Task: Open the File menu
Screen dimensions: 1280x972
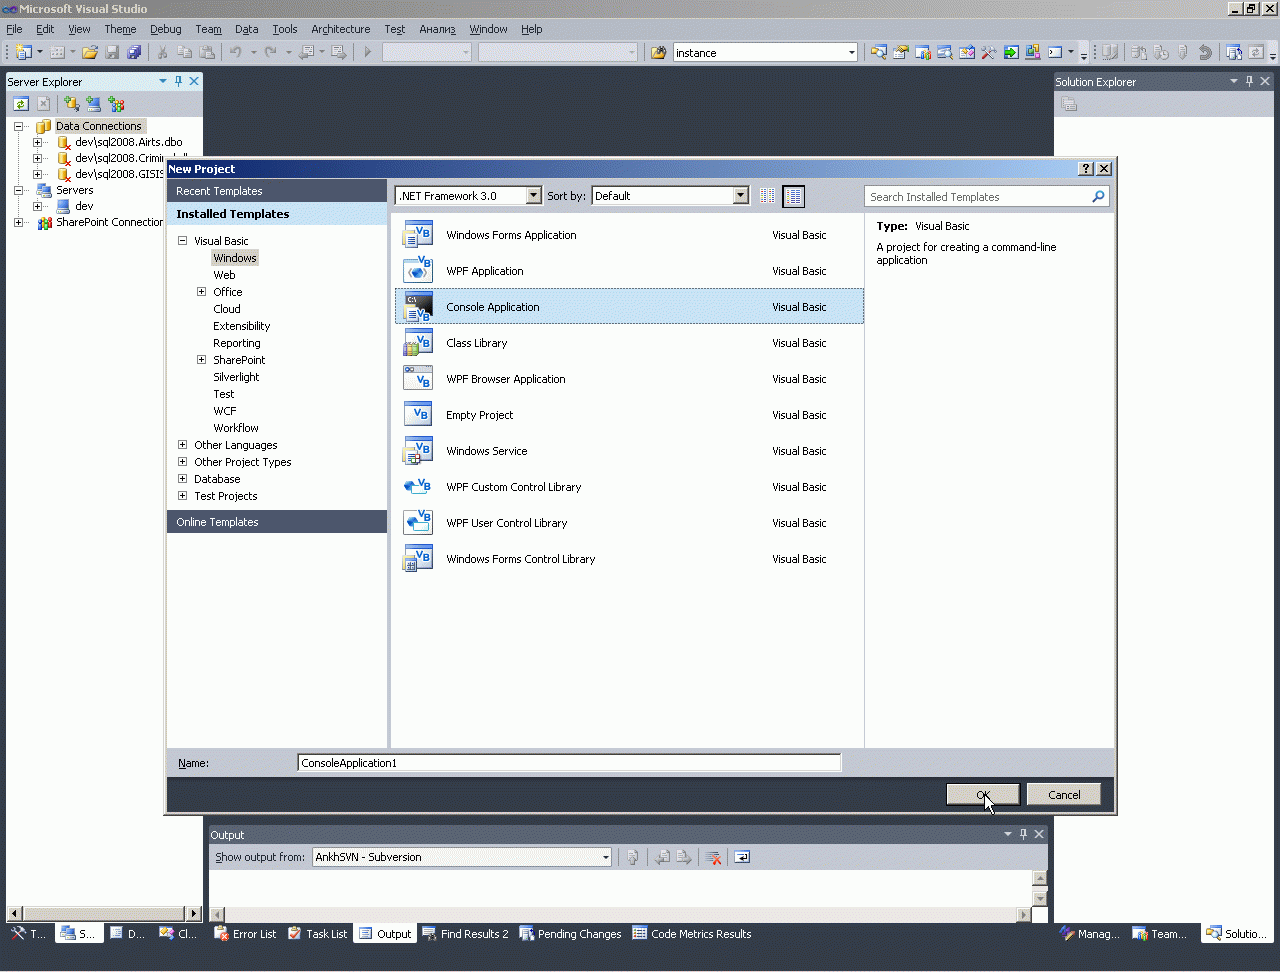Action: (14, 29)
